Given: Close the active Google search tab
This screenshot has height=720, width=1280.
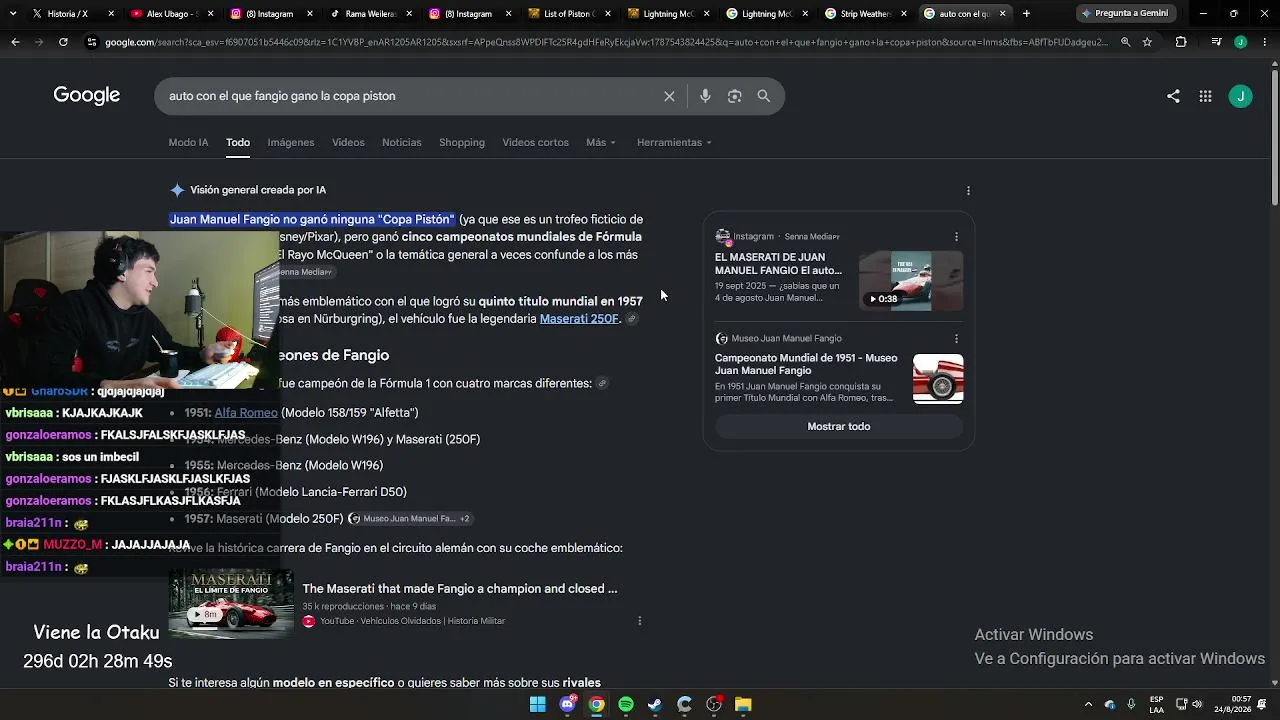Looking at the screenshot, I should tap(1002, 14).
